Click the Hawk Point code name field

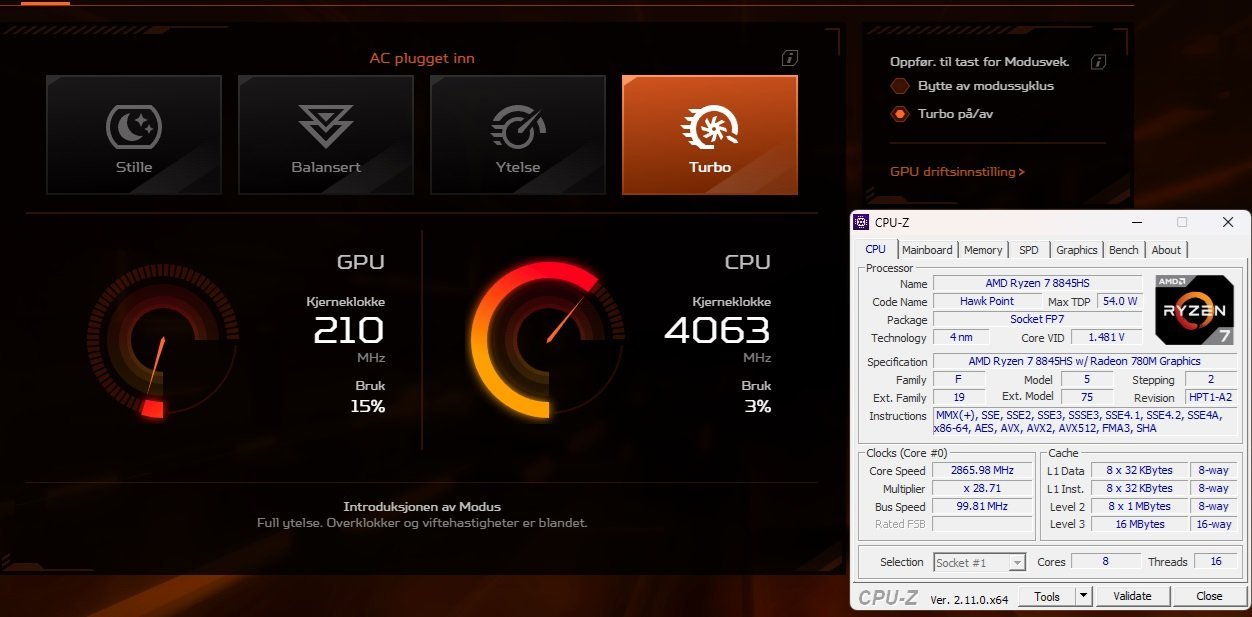(987, 302)
